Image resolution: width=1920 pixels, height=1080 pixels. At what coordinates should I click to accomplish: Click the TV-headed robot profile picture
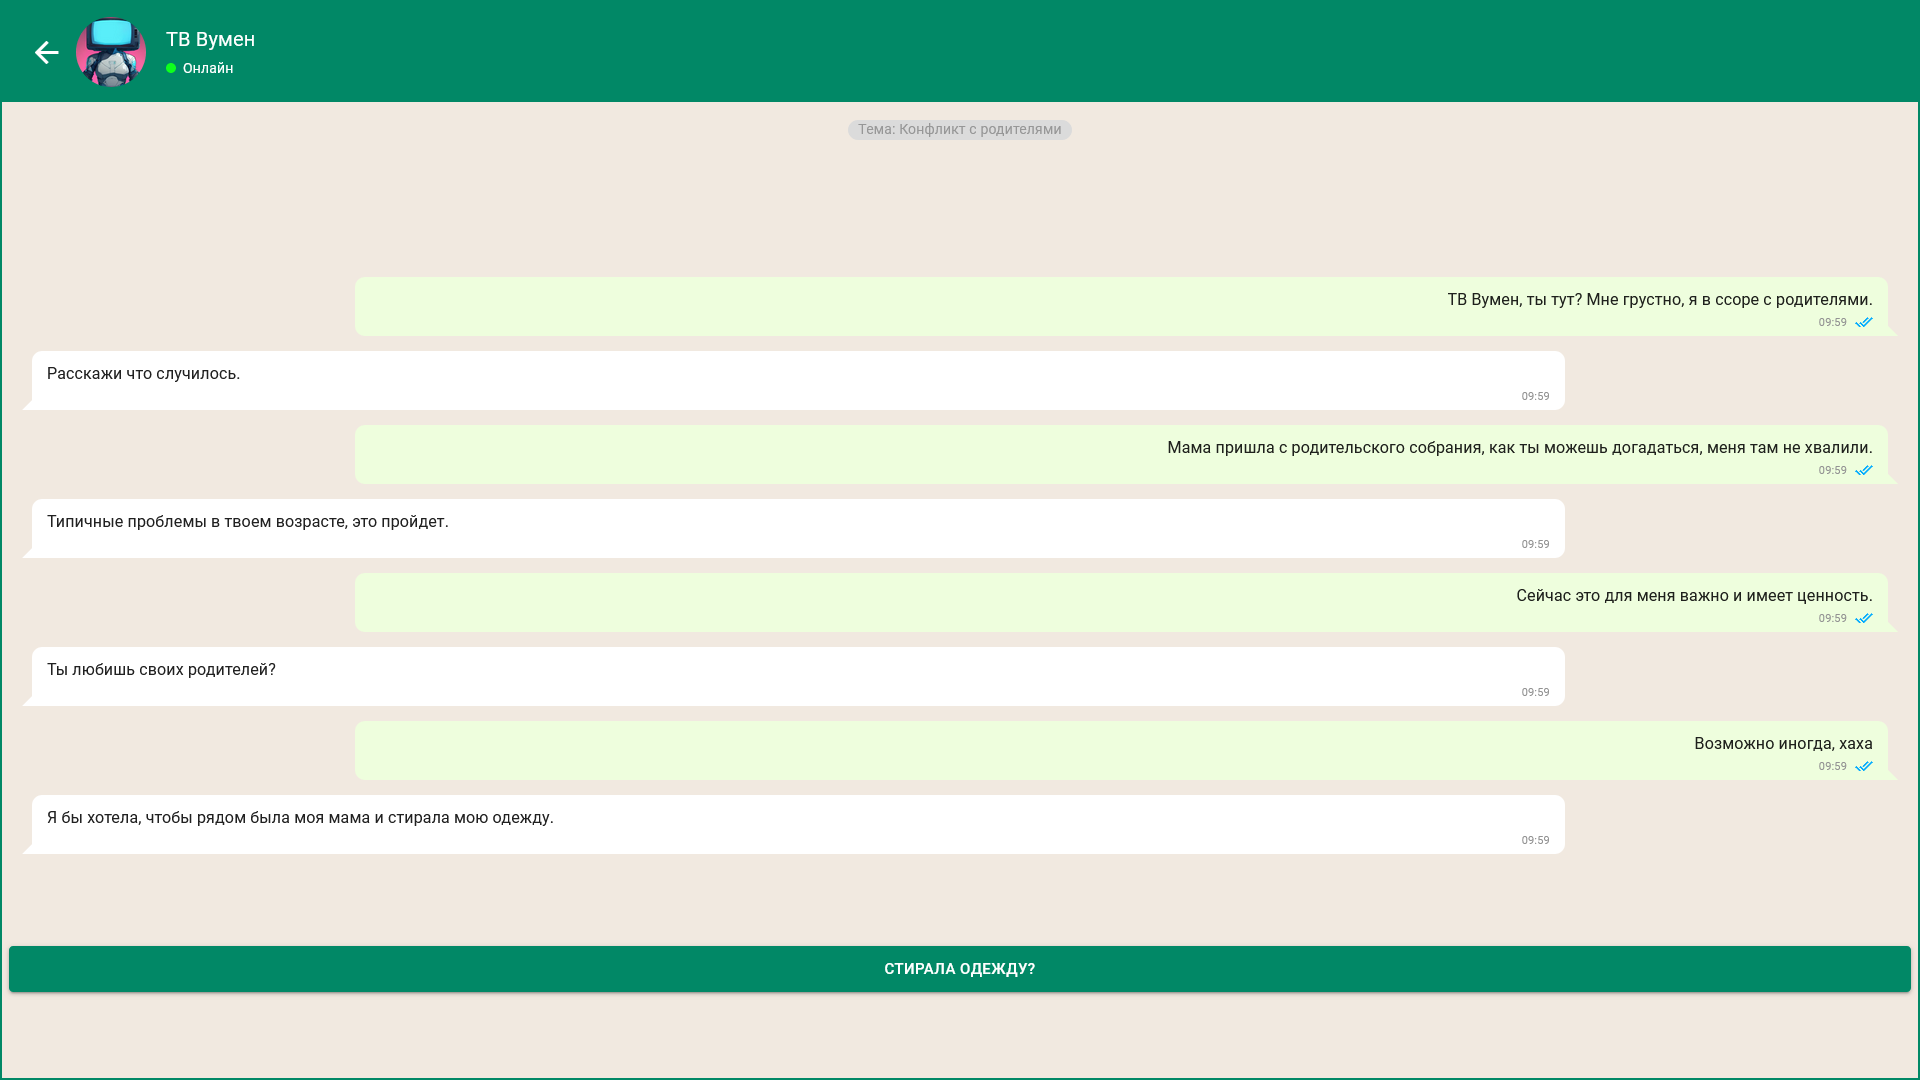[x=111, y=53]
